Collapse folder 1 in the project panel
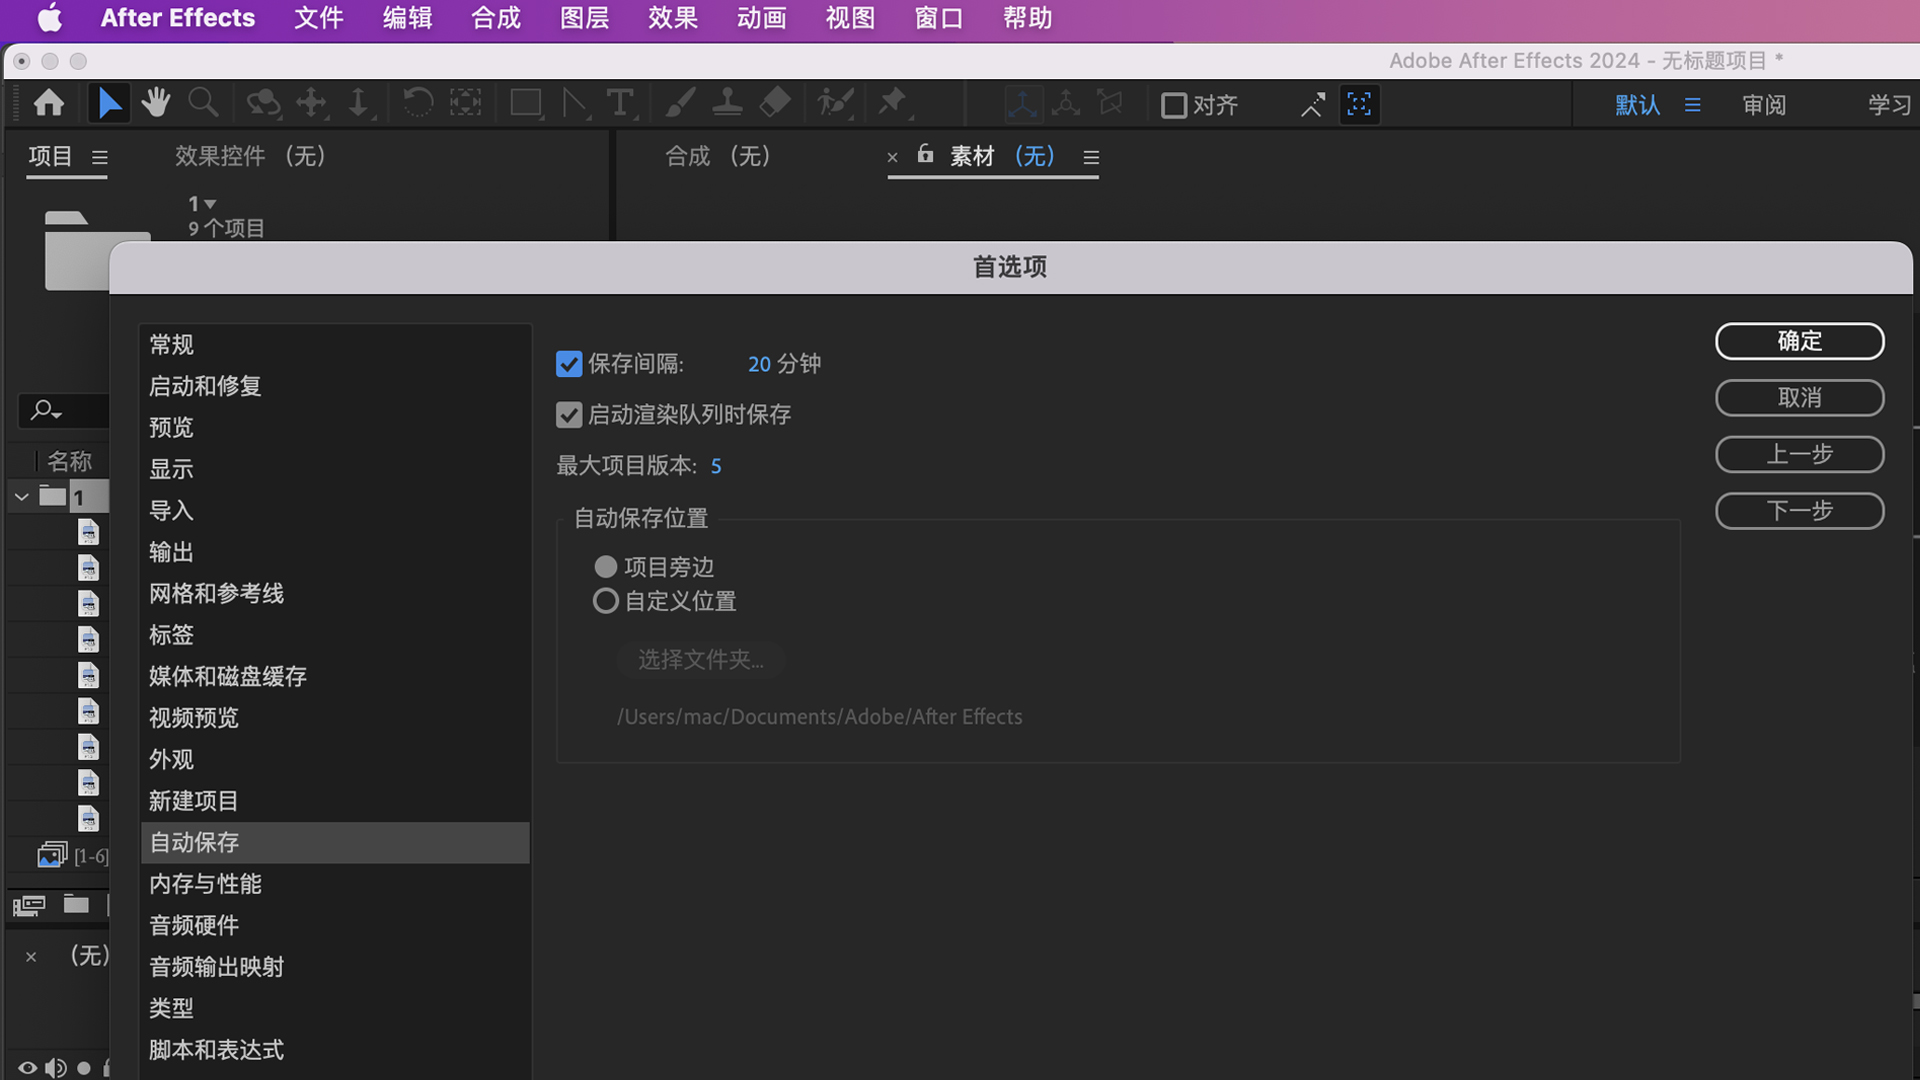The width and height of the screenshot is (1920, 1080). pyautogui.click(x=21, y=495)
